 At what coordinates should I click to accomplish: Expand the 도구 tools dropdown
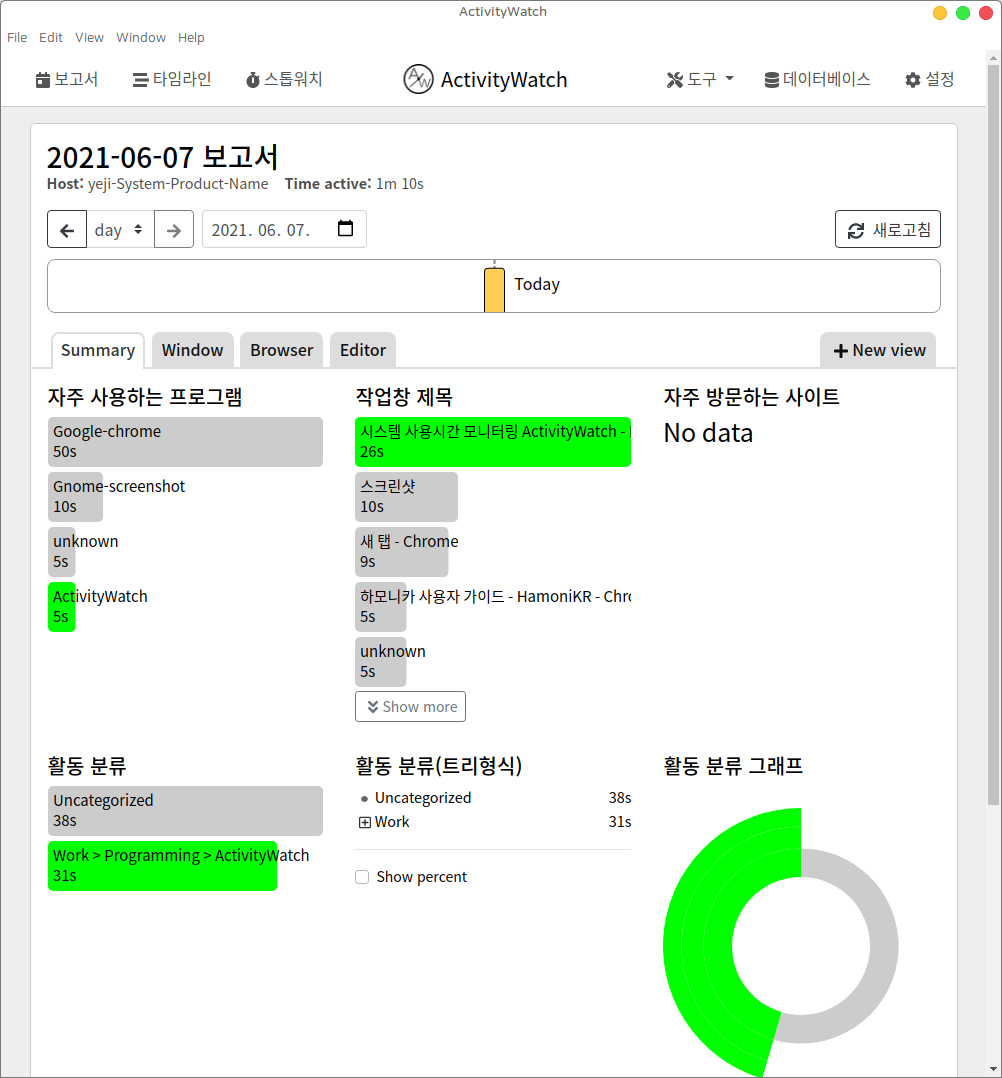700,80
